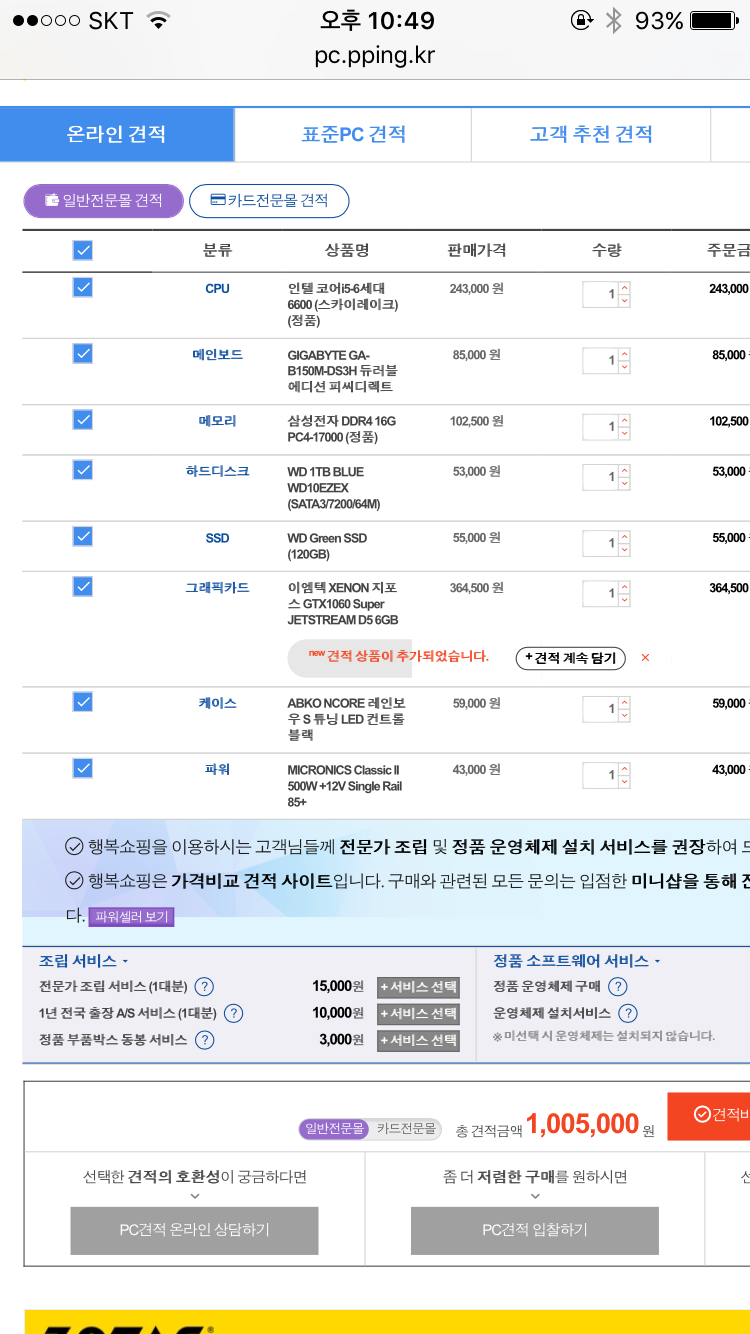Select 일반전문몰 in the total price toggle

(x=334, y=1129)
